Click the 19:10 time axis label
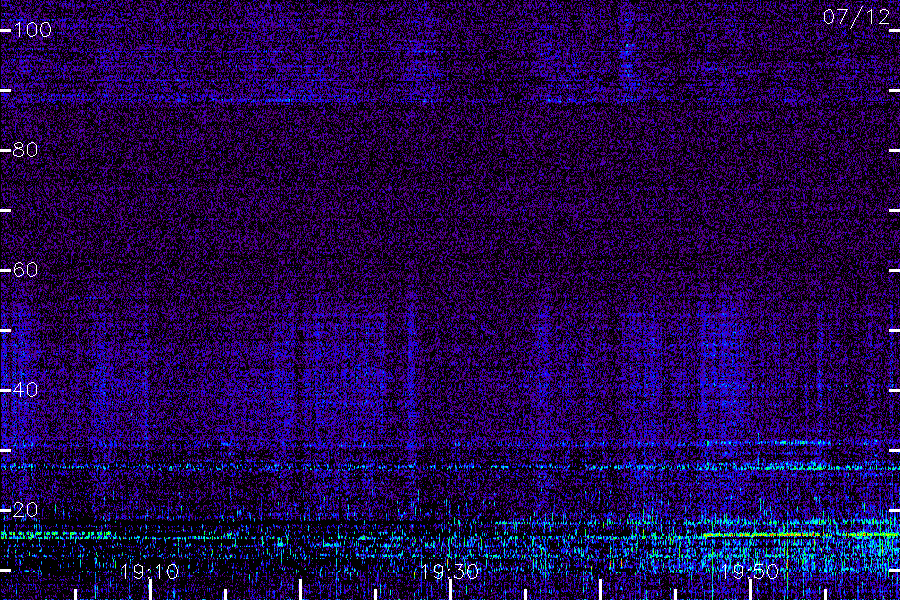Screen dimensions: 900x600 [x=150, y=571]
